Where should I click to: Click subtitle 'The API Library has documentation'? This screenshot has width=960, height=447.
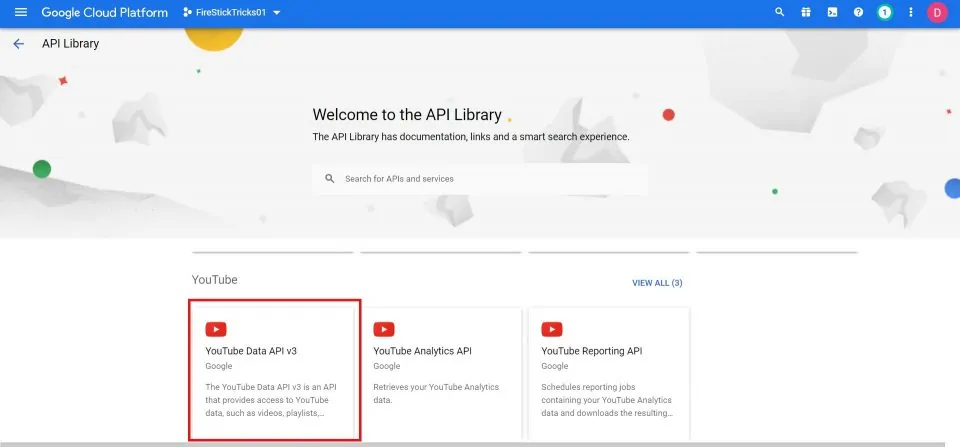click(x=471, y=137)
